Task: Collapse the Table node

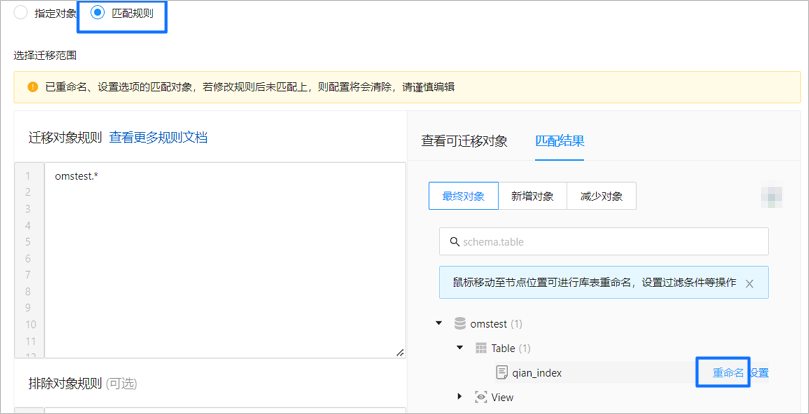Action: pos(460,348)
